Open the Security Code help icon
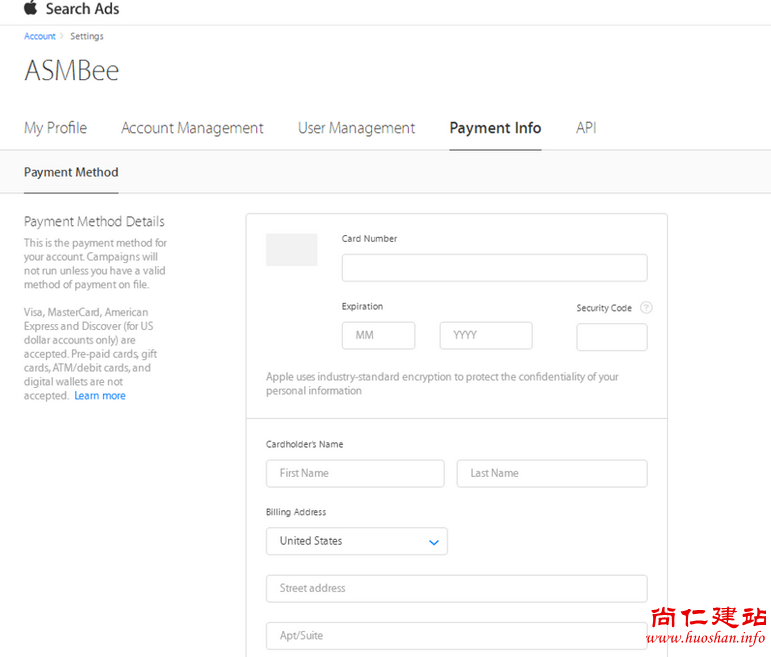 (646, 308)
